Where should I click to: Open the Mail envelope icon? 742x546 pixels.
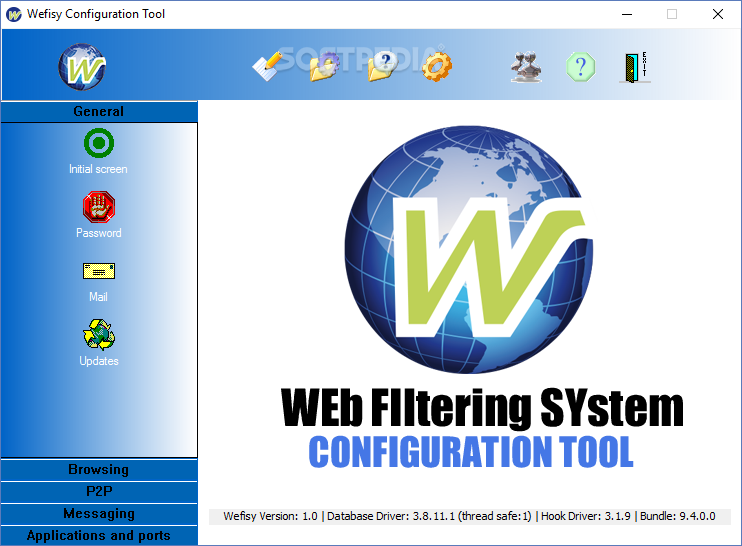point(99,271)
